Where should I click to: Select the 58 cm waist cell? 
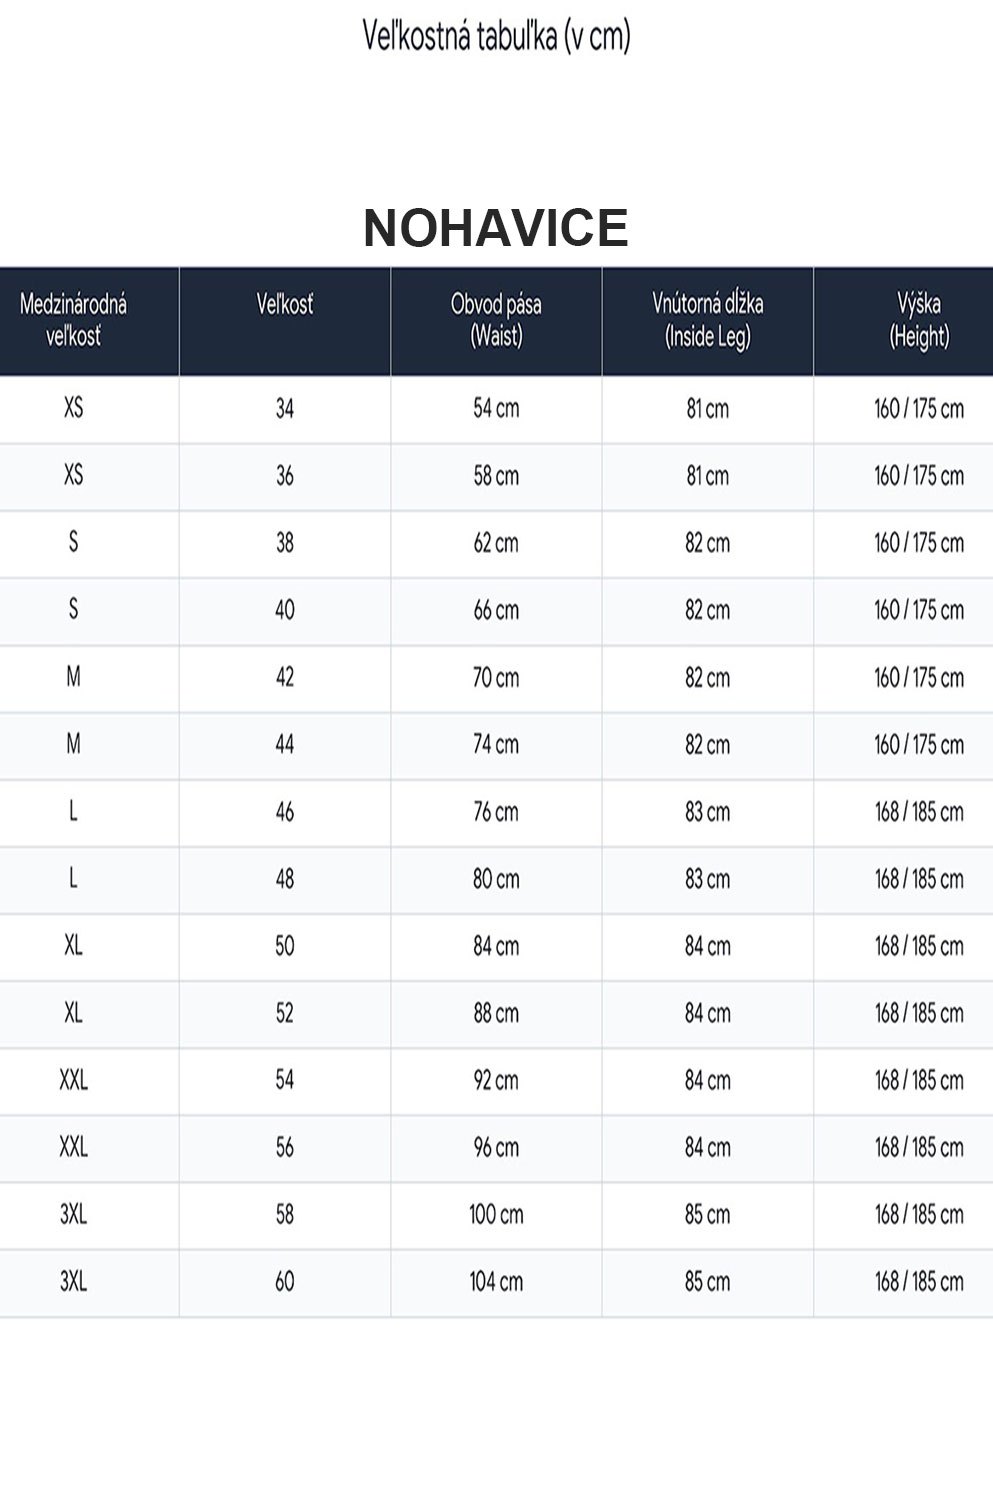496,476
